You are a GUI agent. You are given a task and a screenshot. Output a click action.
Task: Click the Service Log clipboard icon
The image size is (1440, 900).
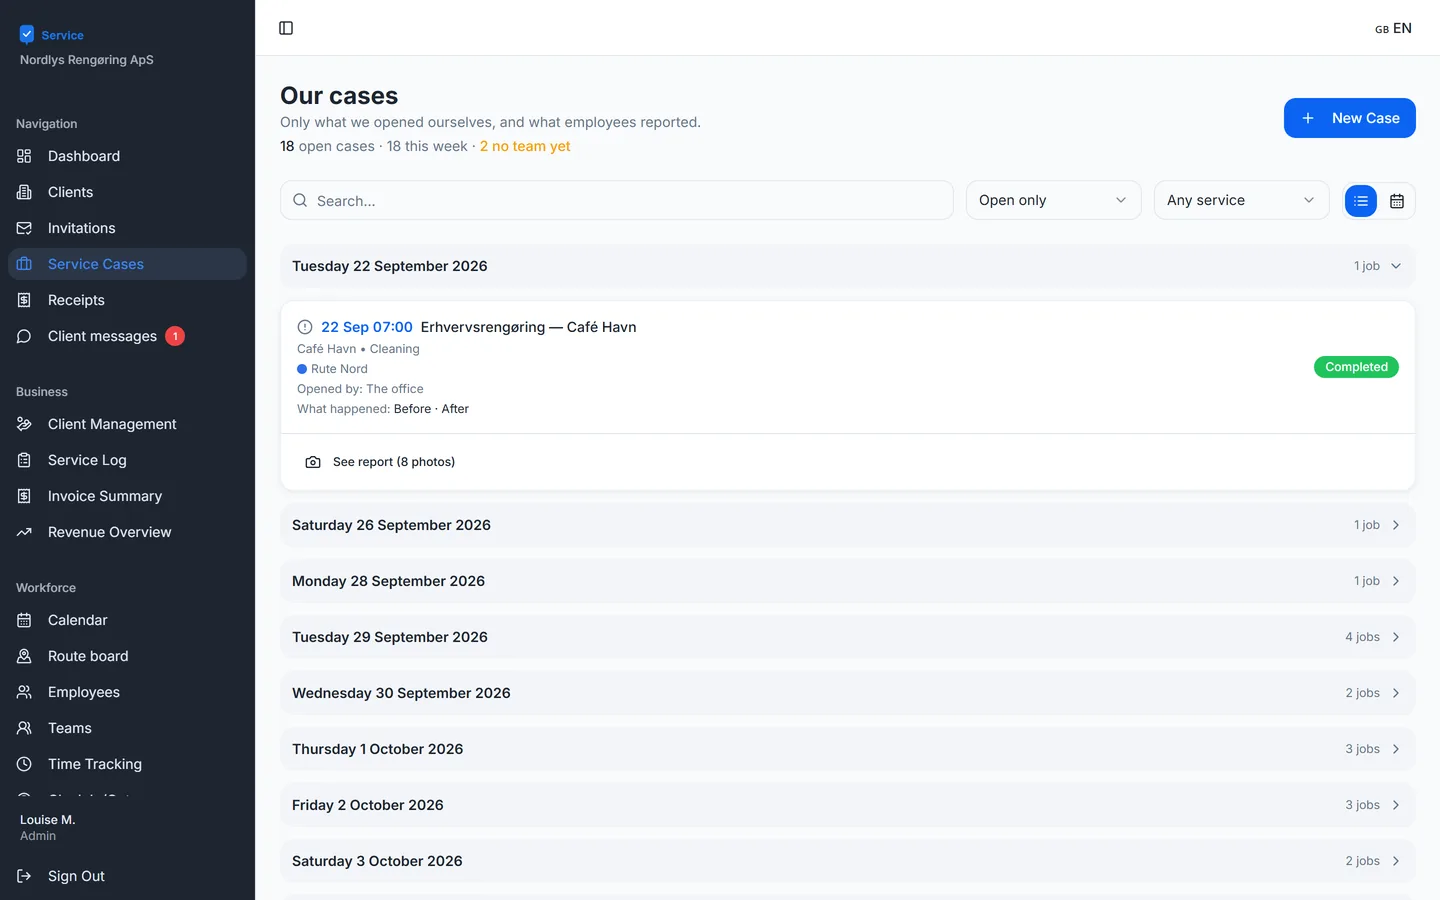click(x=24, y=460)
